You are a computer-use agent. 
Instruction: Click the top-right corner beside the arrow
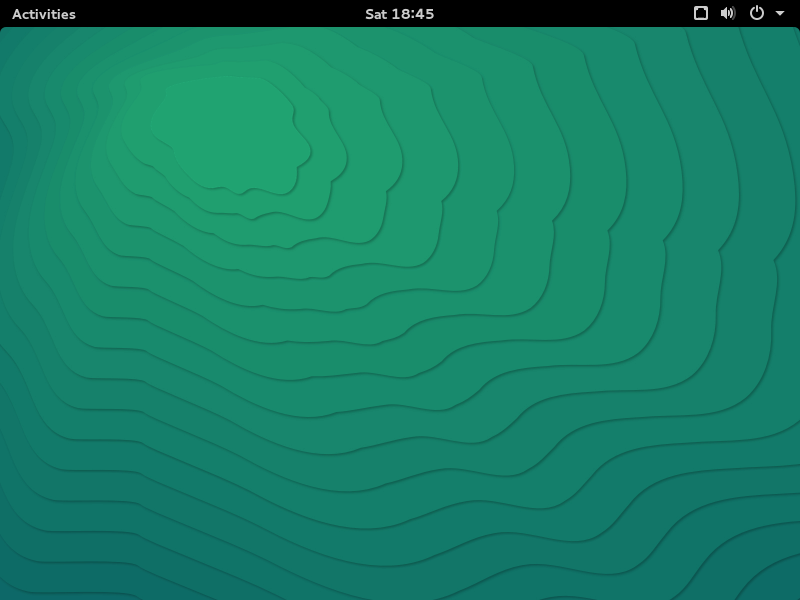tap(795, 5)
